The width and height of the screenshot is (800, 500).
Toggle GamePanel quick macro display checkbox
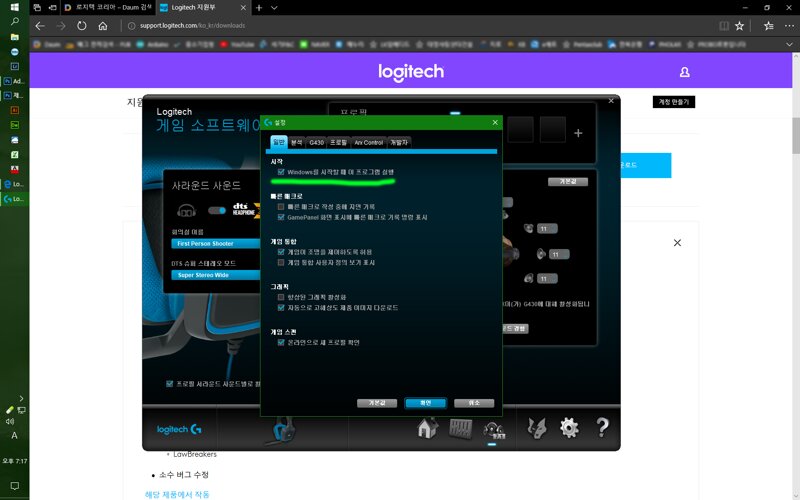click(x=281, y=217)
